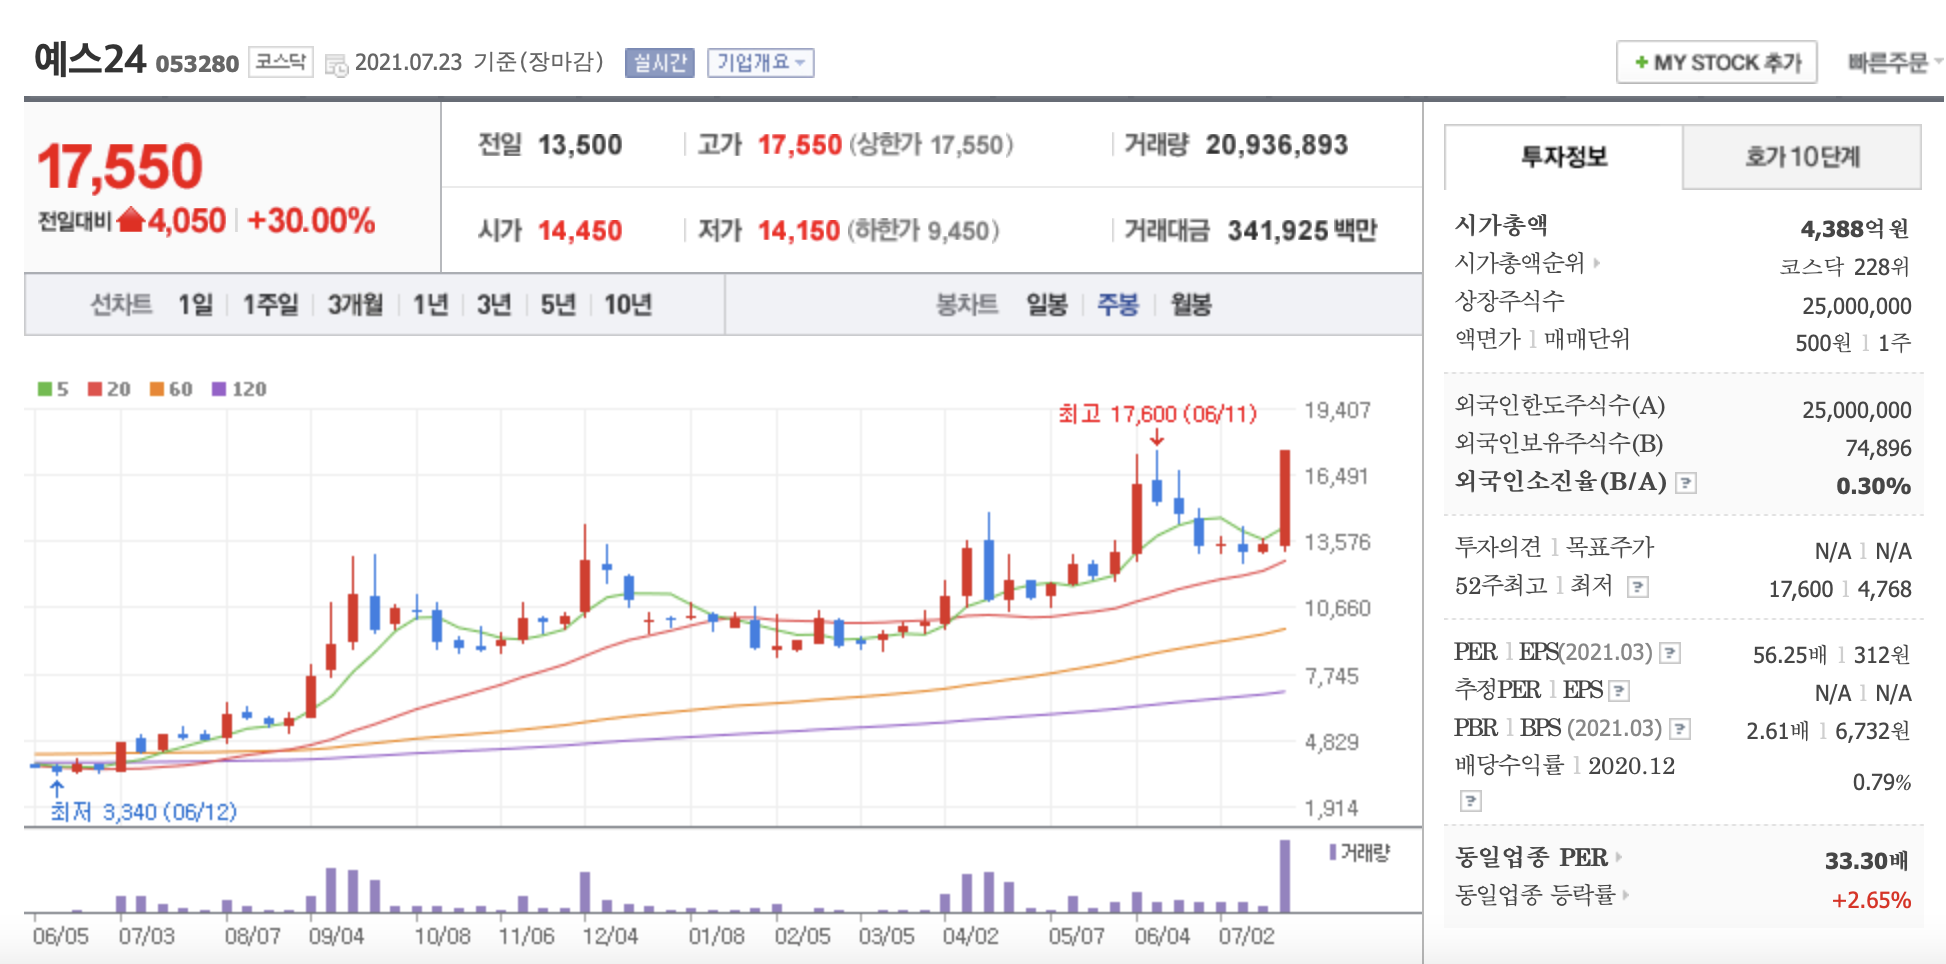Click the 07/02 date label on chart axis
Screen dimensions: 1946x964
click(1246, 937)
